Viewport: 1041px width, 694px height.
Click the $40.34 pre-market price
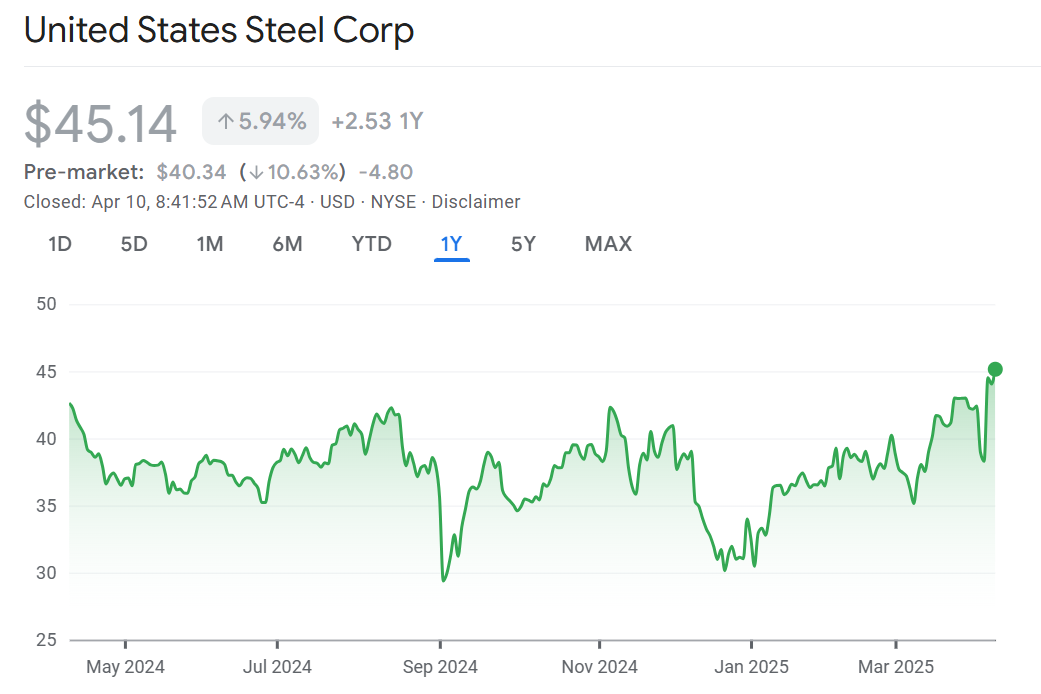[x=191, y=172]
